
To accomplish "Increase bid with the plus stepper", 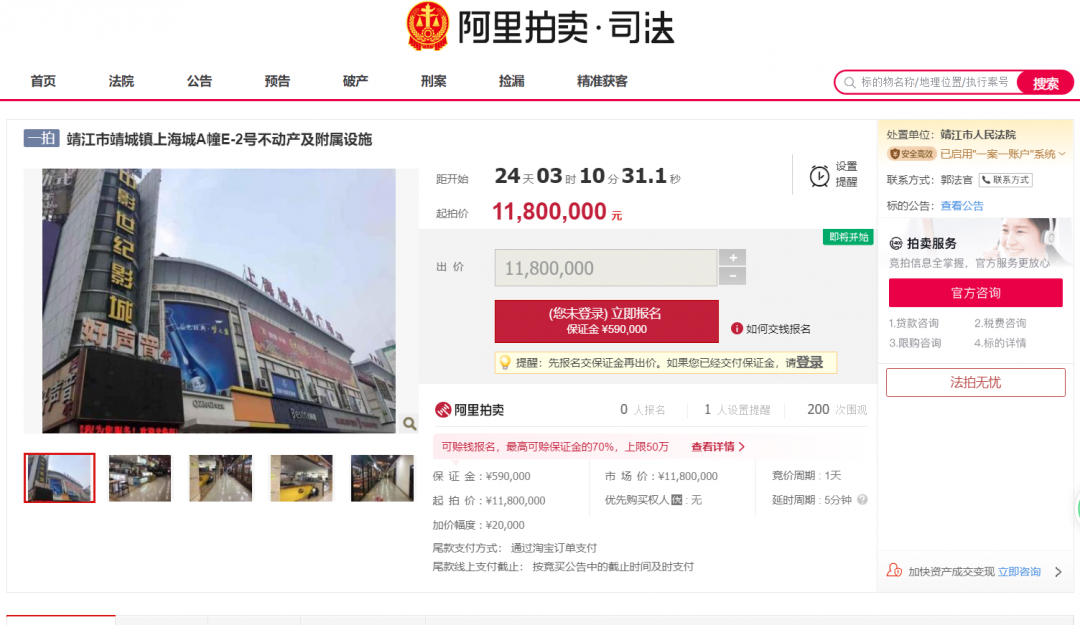I will pos(732,258).
